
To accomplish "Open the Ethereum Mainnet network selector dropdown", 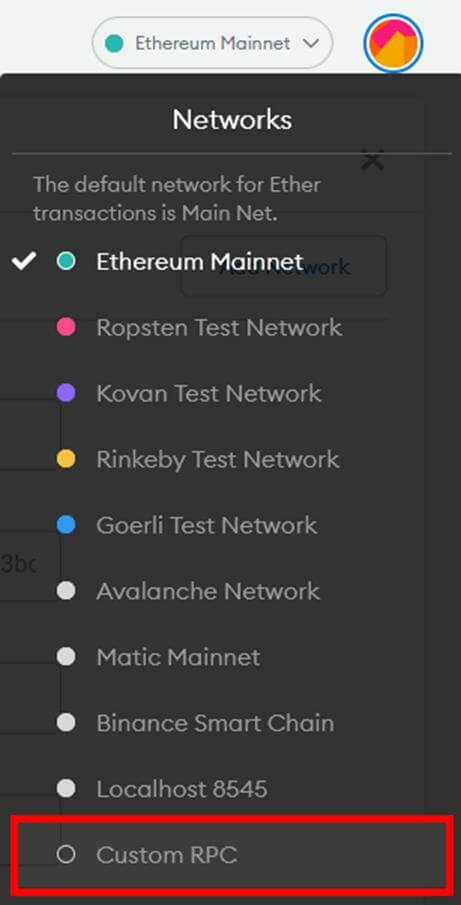I will (212, 43).
